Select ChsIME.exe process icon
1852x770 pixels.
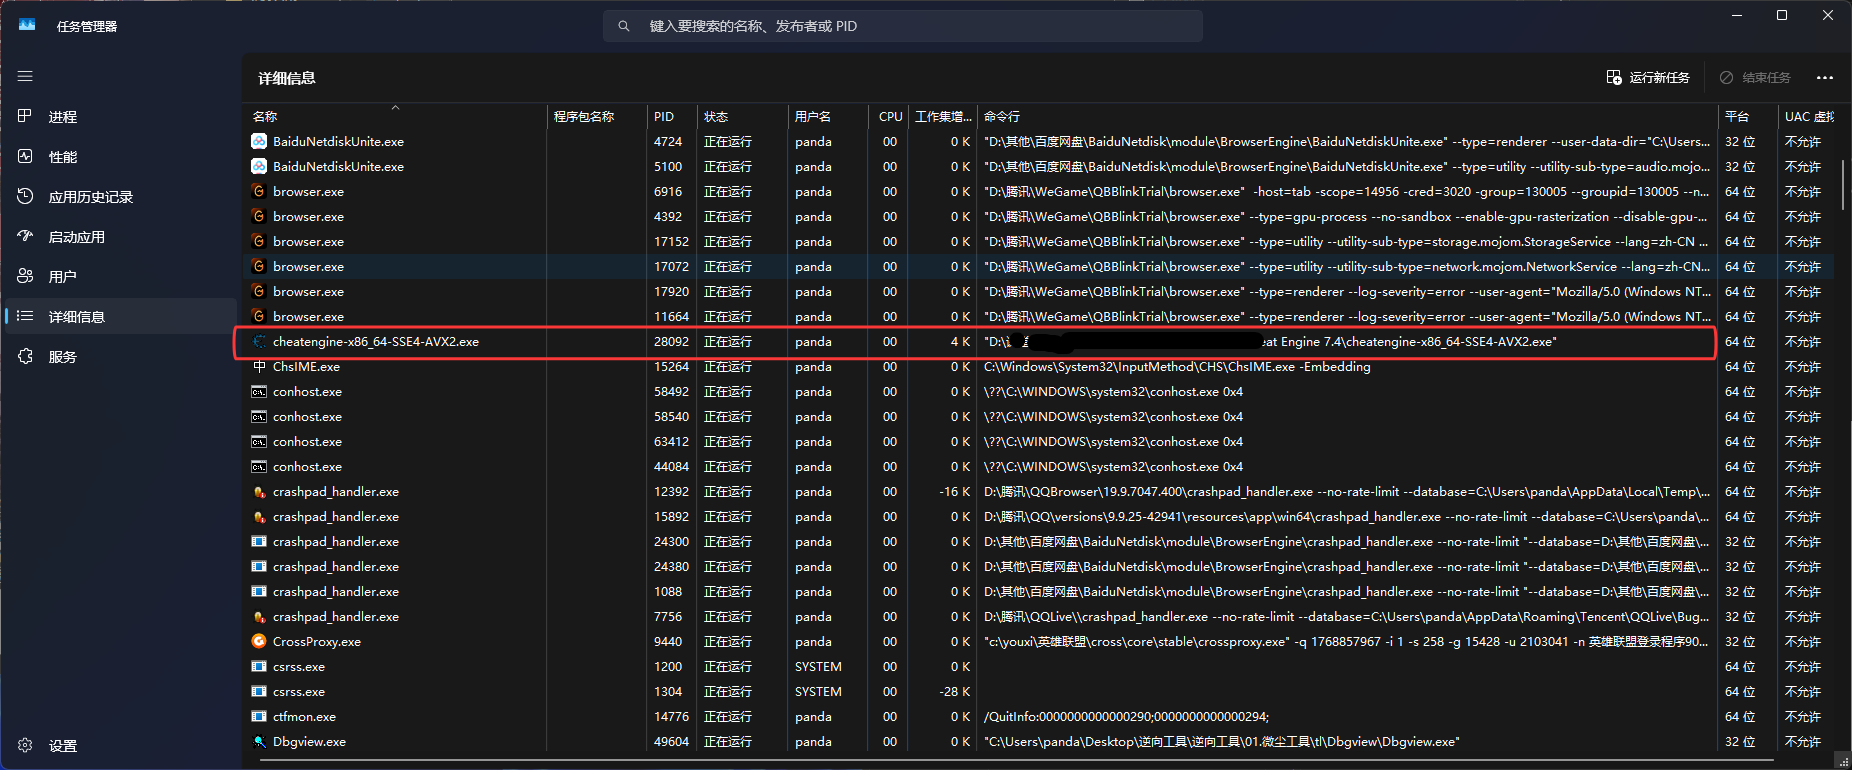pos(259,366)
